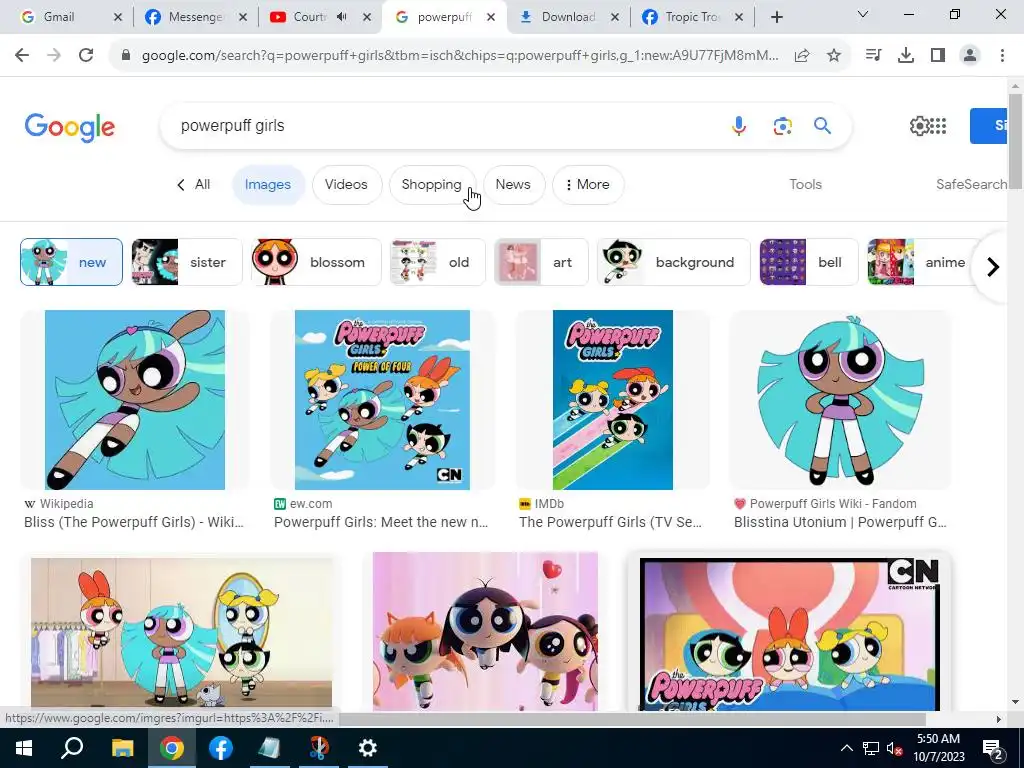Select the 'anime' suggestion chip

[922, 262]
